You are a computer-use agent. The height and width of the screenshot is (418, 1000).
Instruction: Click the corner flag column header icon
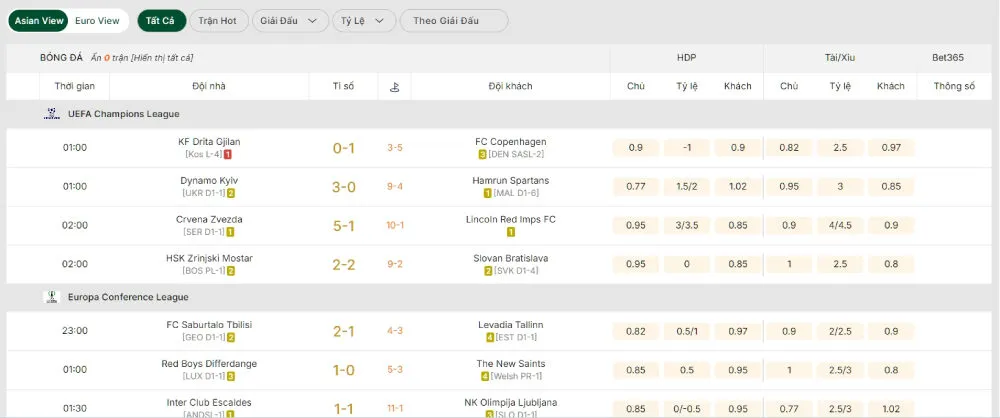pos(395,87)
